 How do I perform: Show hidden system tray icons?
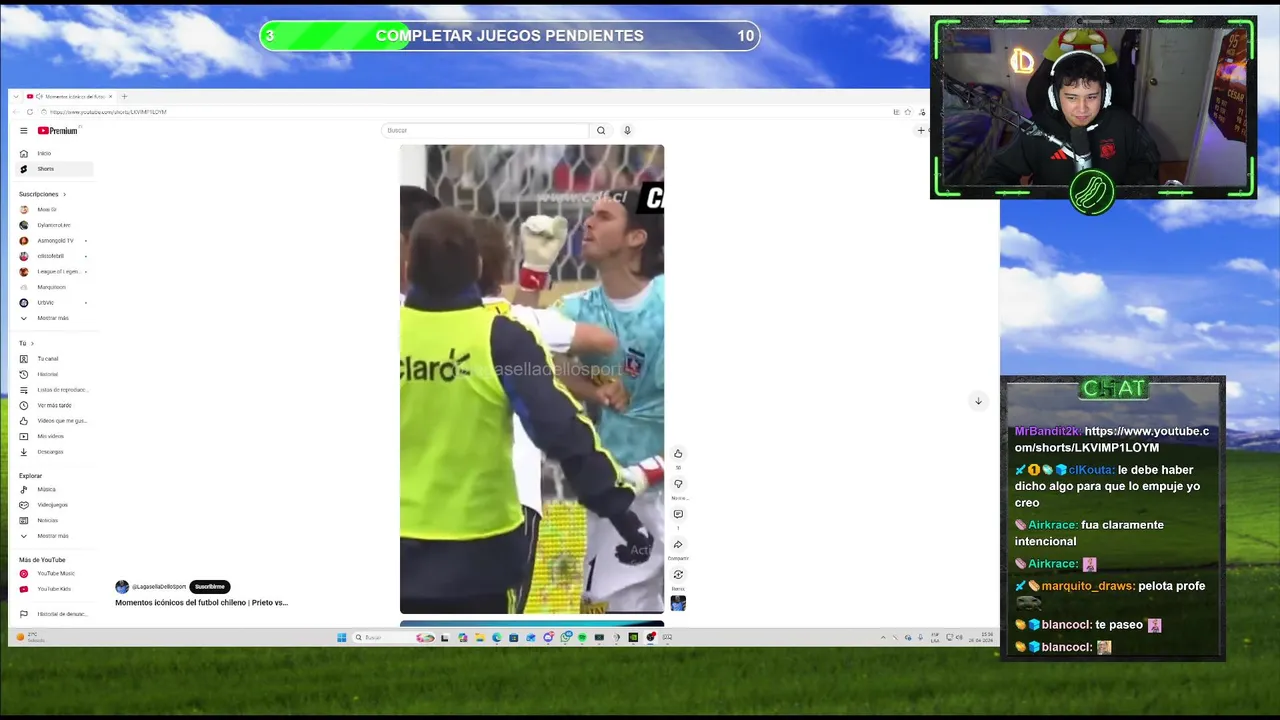tap(883, 637)
